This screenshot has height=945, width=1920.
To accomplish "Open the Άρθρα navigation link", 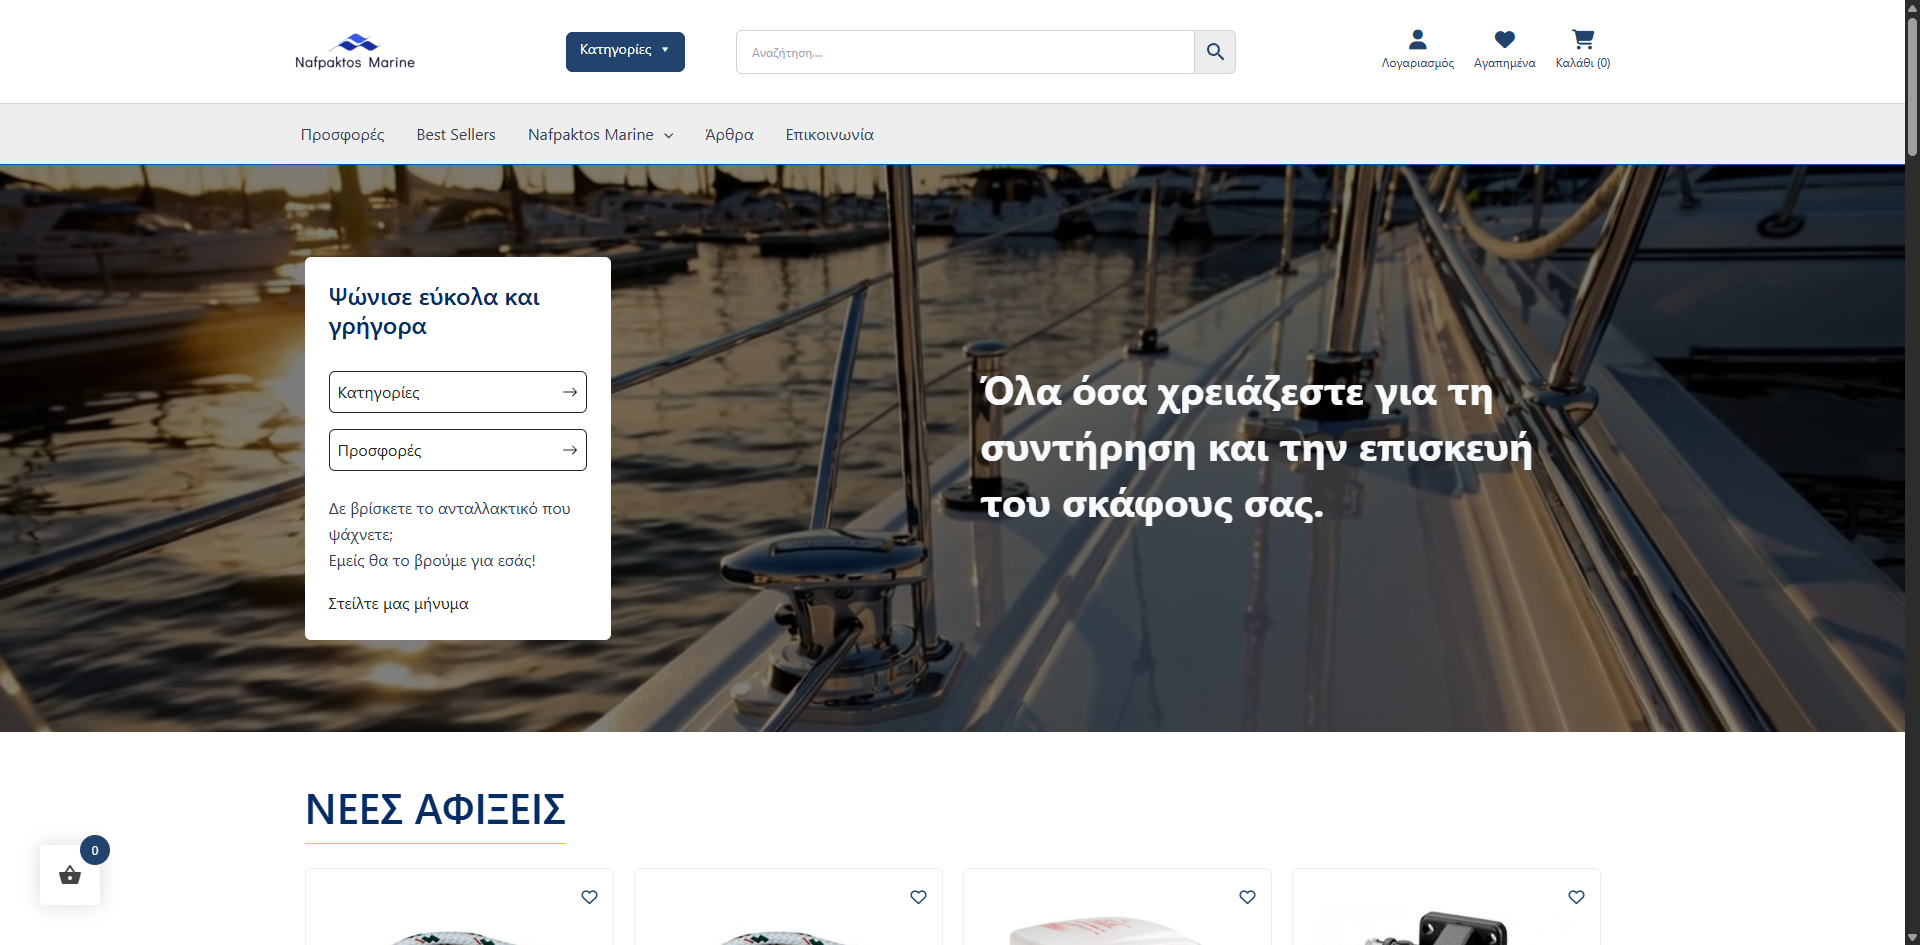I will [x=729, y=135].
